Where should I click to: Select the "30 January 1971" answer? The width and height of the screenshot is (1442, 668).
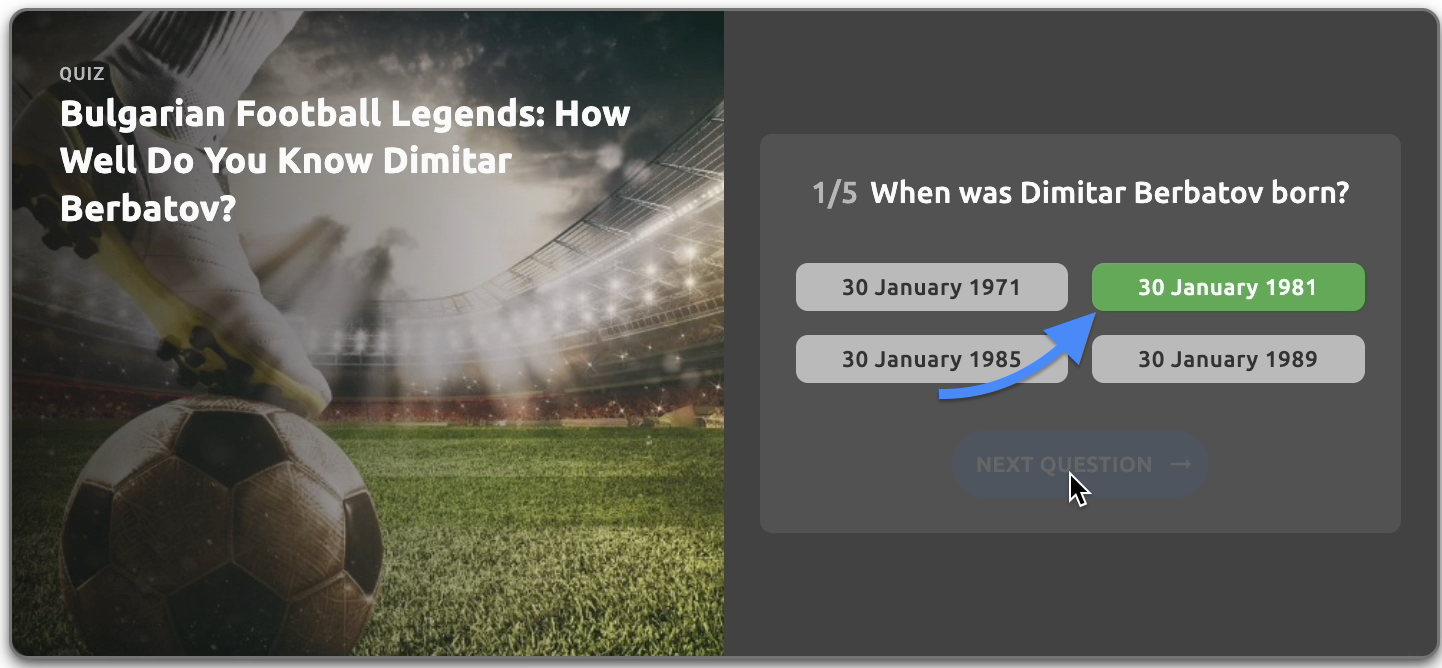pos(931,287)
